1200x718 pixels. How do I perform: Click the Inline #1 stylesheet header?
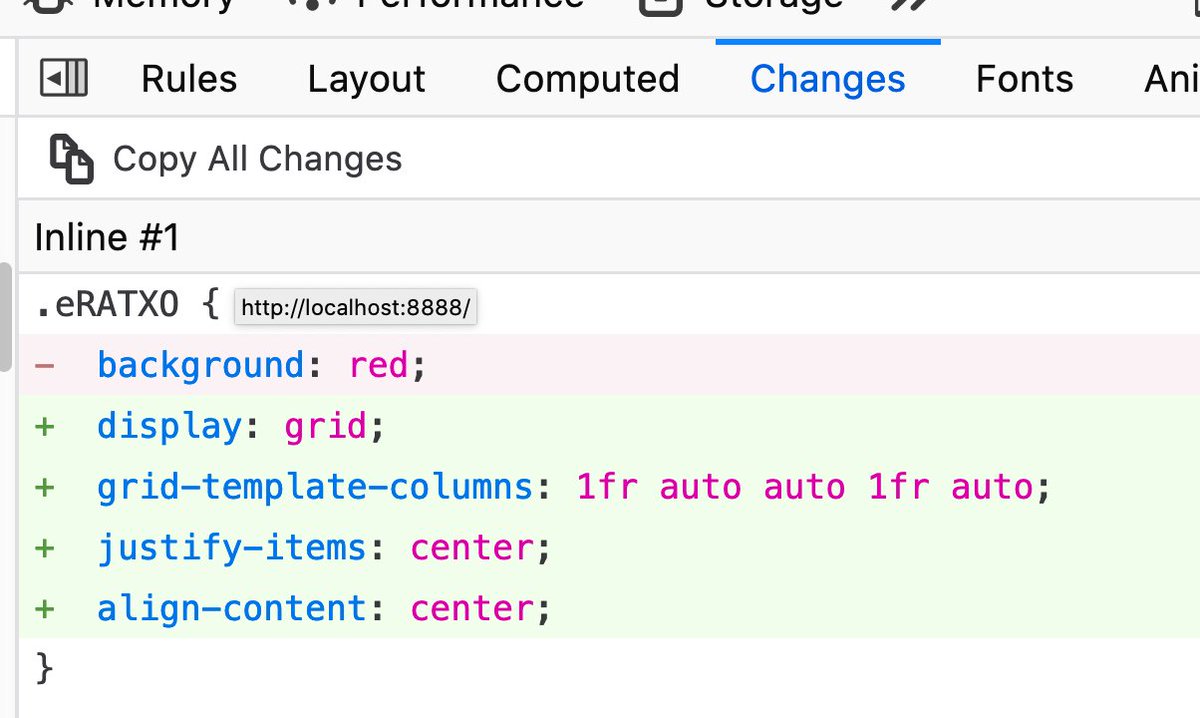(x=609, y=238)
